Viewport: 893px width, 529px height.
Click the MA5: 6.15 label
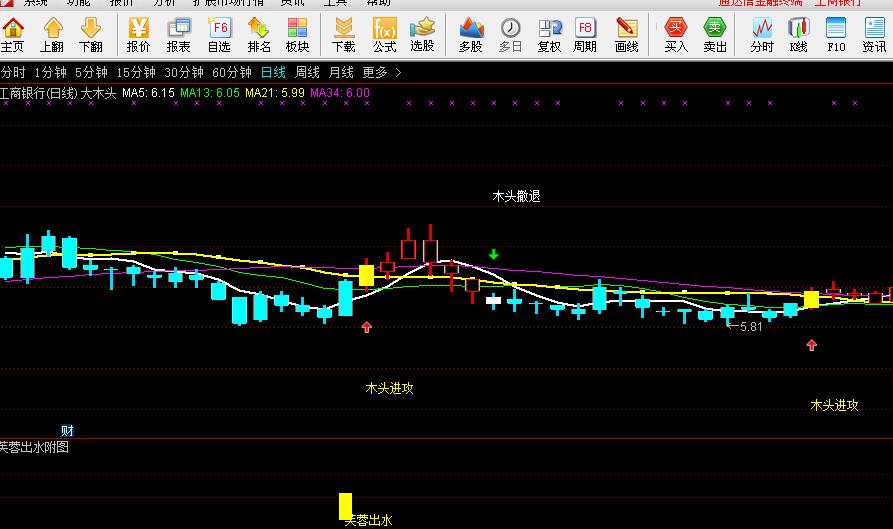pyautogui.click(x=148, y=93)
